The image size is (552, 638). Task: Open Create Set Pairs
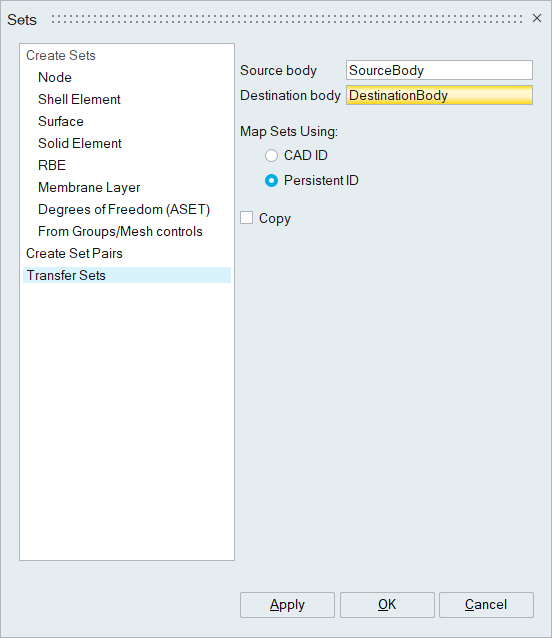(x=74, y=253)
